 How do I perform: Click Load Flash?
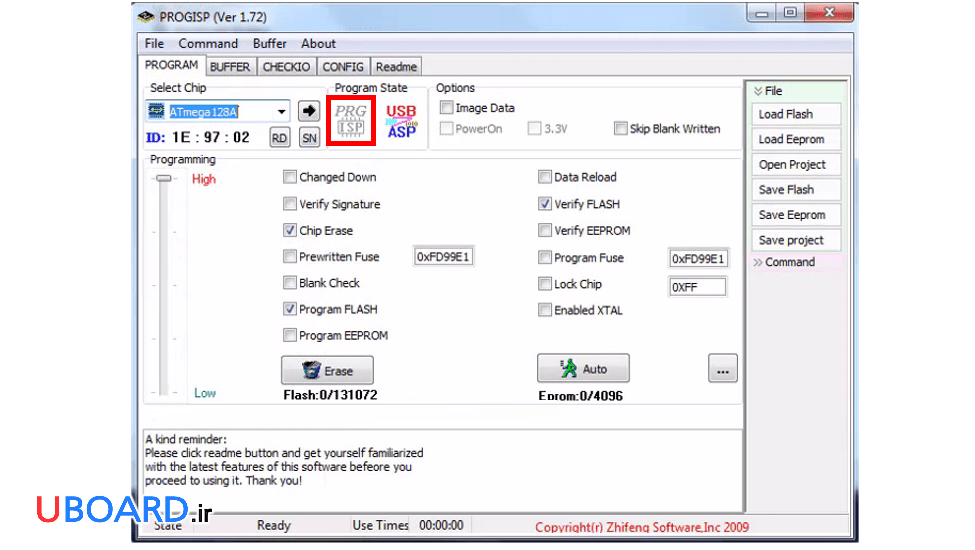point(796,114)
